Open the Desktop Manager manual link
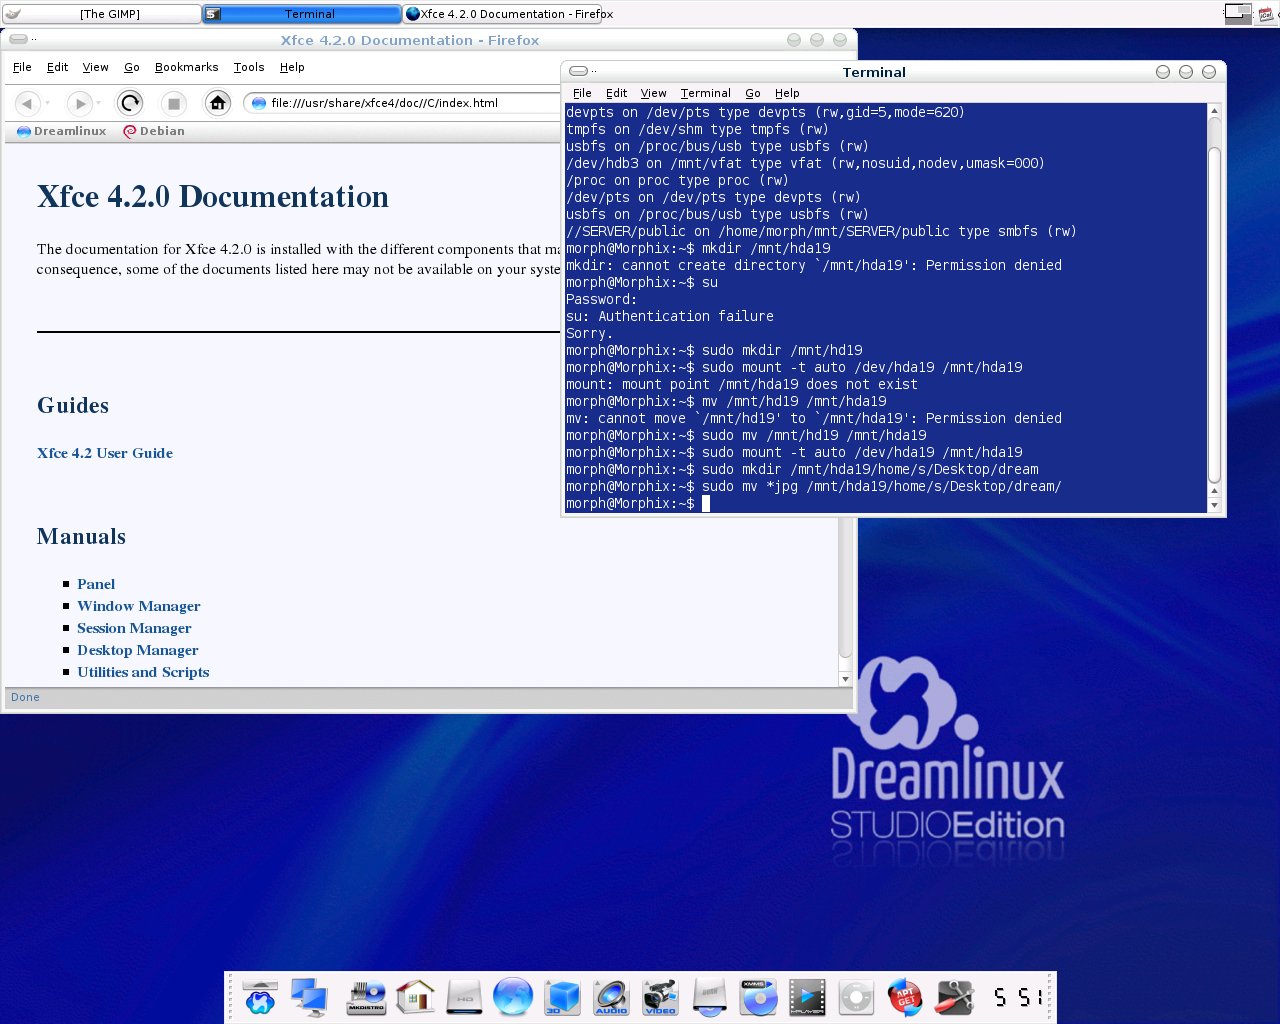 pos(138,650)
